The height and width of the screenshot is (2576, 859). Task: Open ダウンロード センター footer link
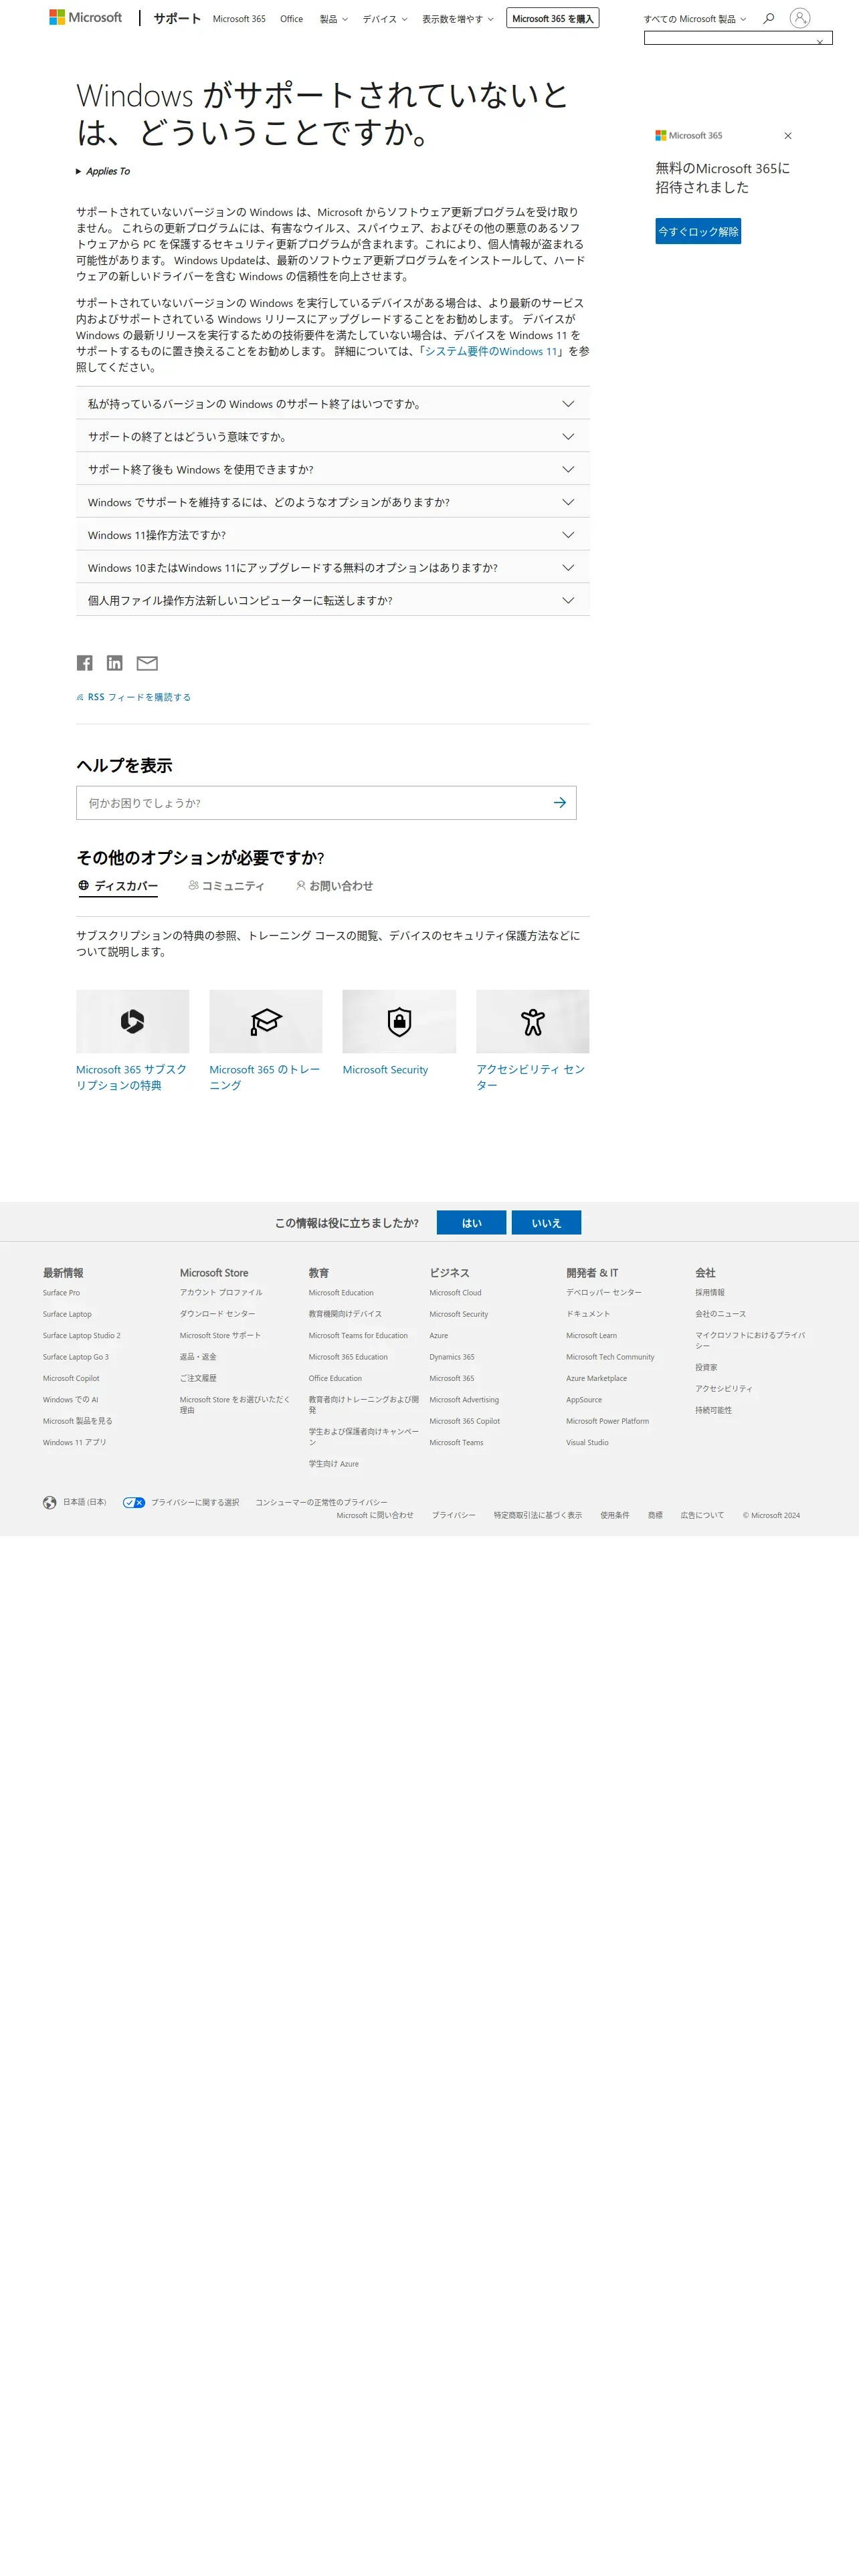click(x=217, y=1314)
